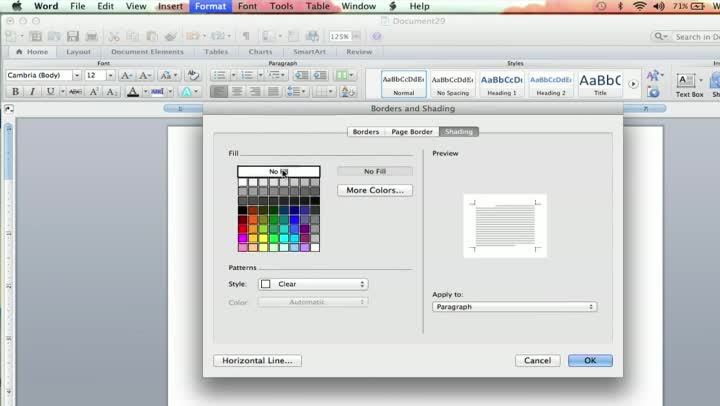Viewport: 720px width, 406px height.
Task: Switch to the Page Border tab
Action: tap(412, 131)
